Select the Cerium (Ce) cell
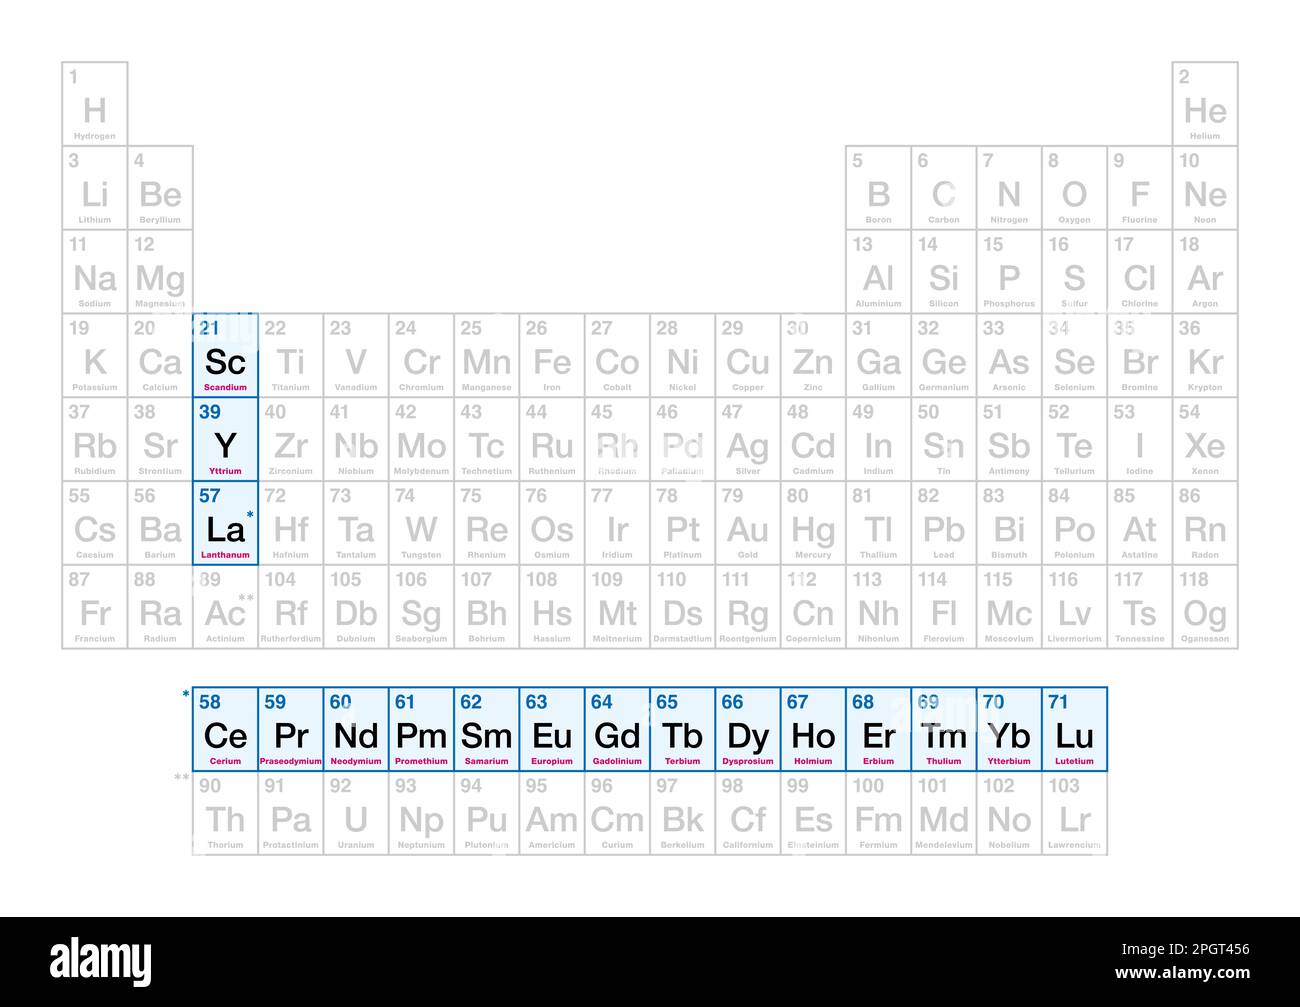 [225, 729]
